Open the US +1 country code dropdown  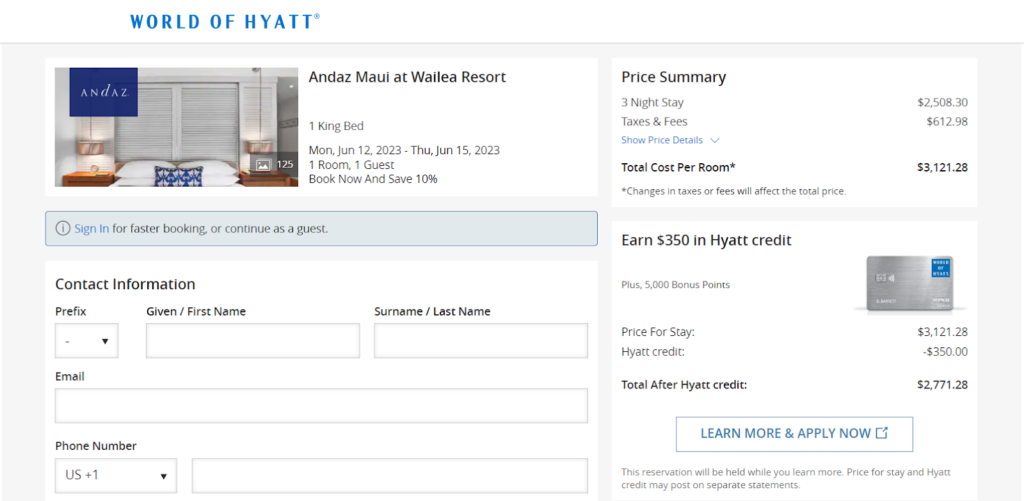click(x=116, y=475)
